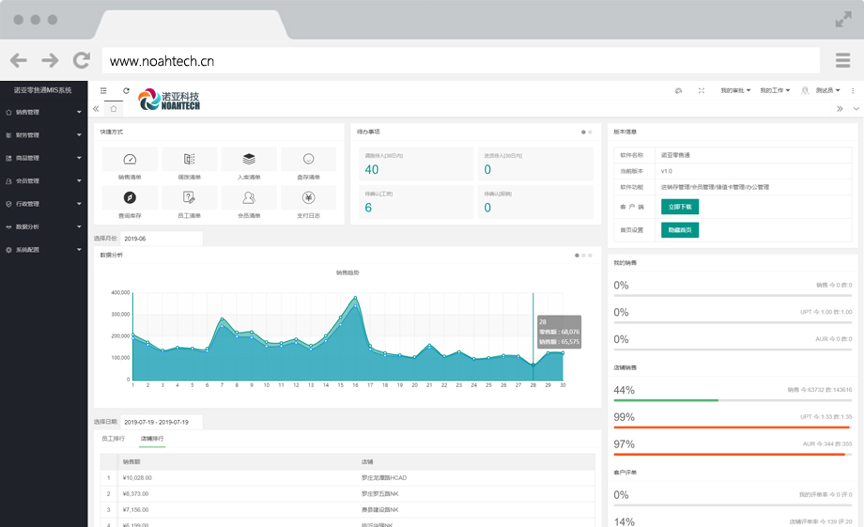Screen dimensions: 864x527
Task: Select the third 数据分析 carousel dot
Action: pyautogui.click(x=591, y=255)
